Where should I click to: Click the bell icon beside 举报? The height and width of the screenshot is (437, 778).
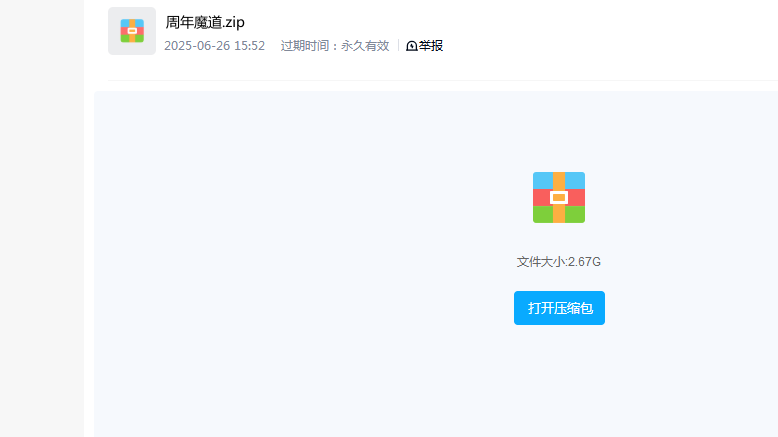412,46
